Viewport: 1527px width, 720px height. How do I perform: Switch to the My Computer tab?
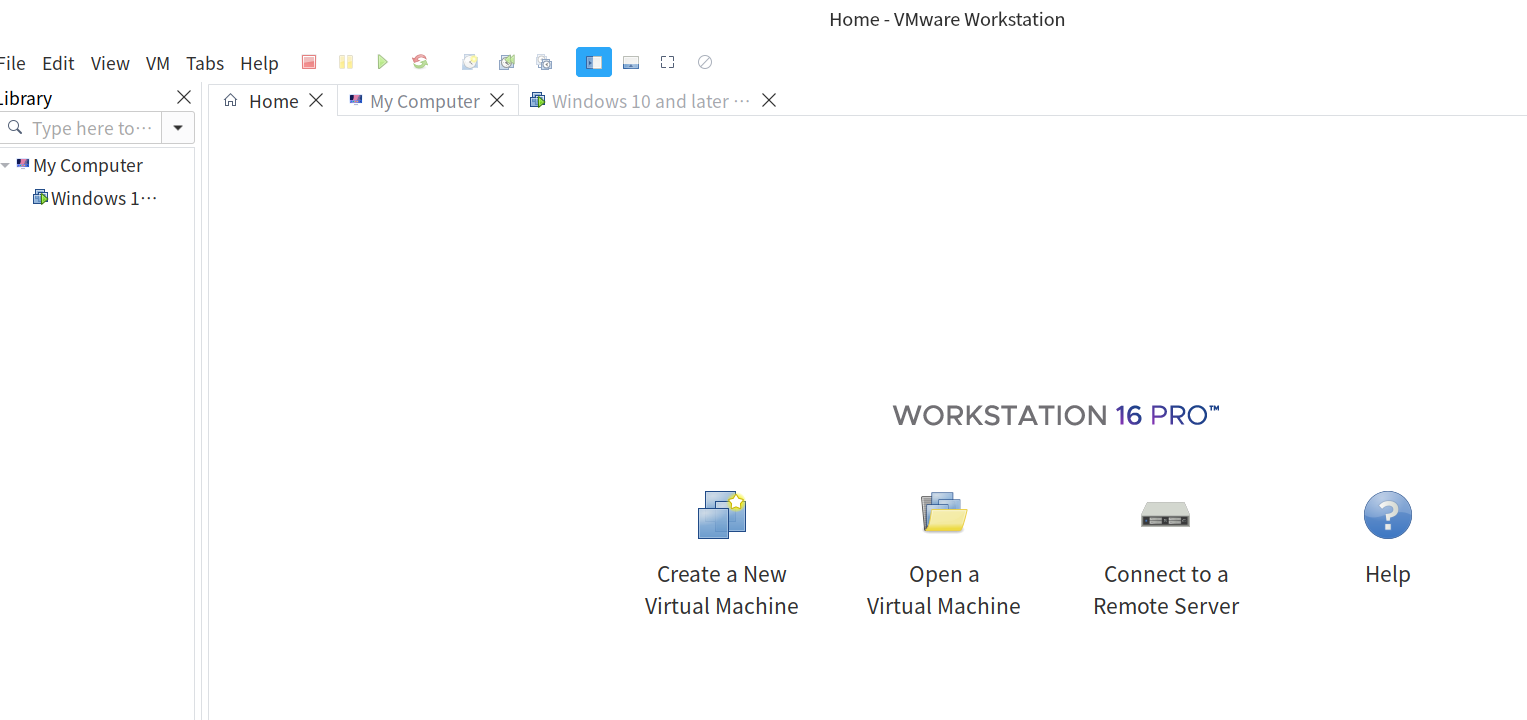click(428, 101)
